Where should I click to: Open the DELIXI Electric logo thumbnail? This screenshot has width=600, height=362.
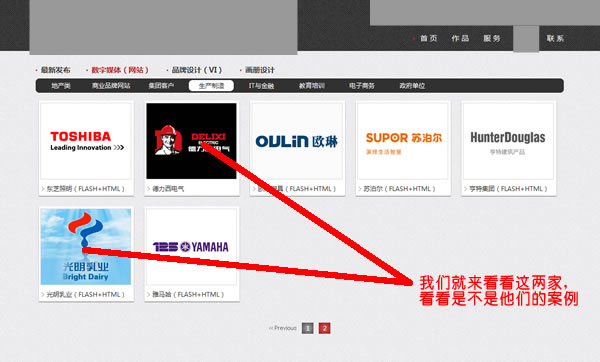click(x=191, y=141)
